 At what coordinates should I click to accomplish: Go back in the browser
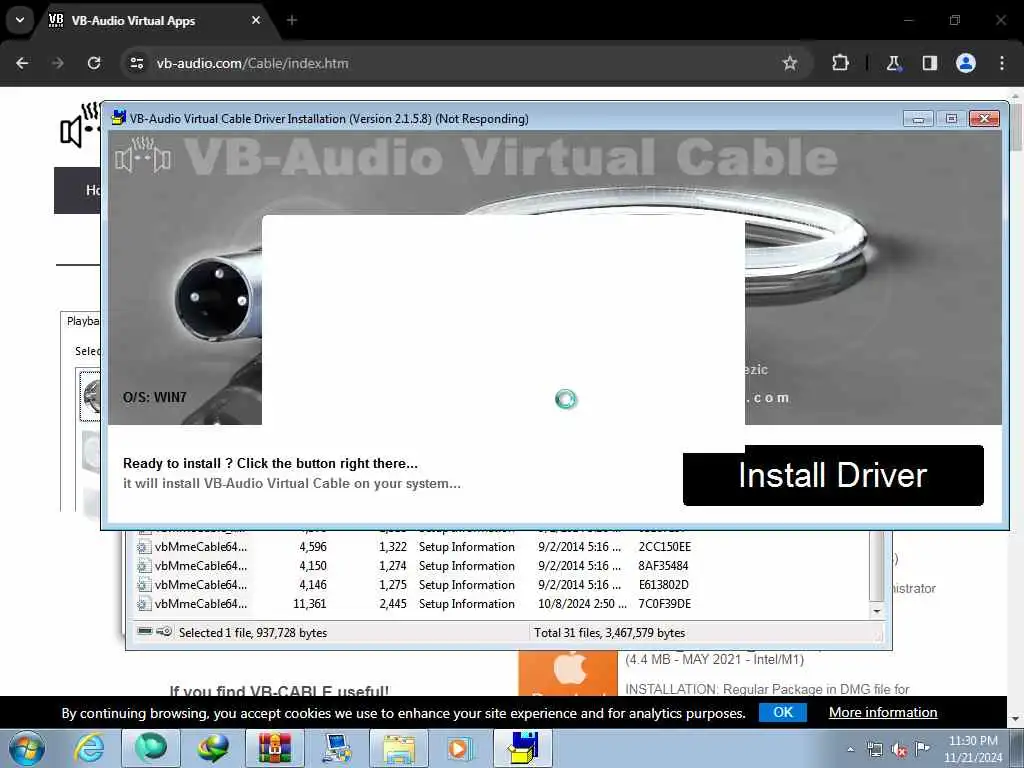(22, 63)
